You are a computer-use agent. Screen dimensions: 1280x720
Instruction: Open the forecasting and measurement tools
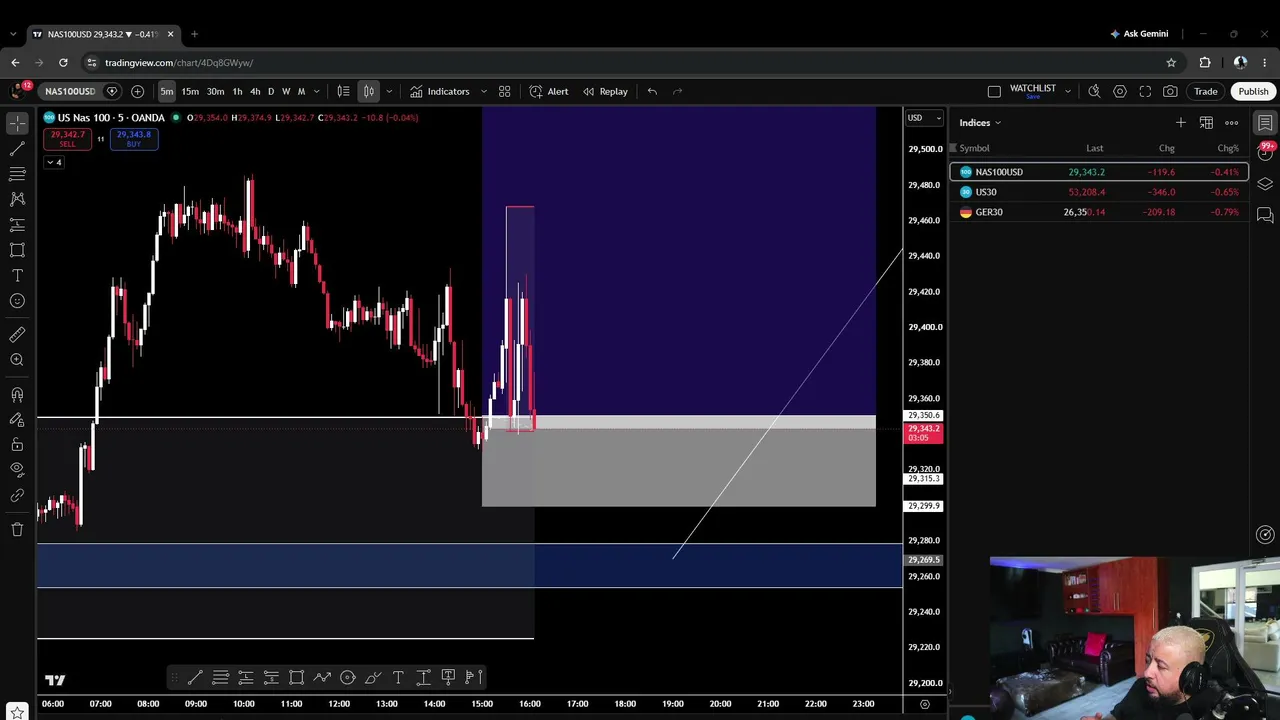[17, 225]
